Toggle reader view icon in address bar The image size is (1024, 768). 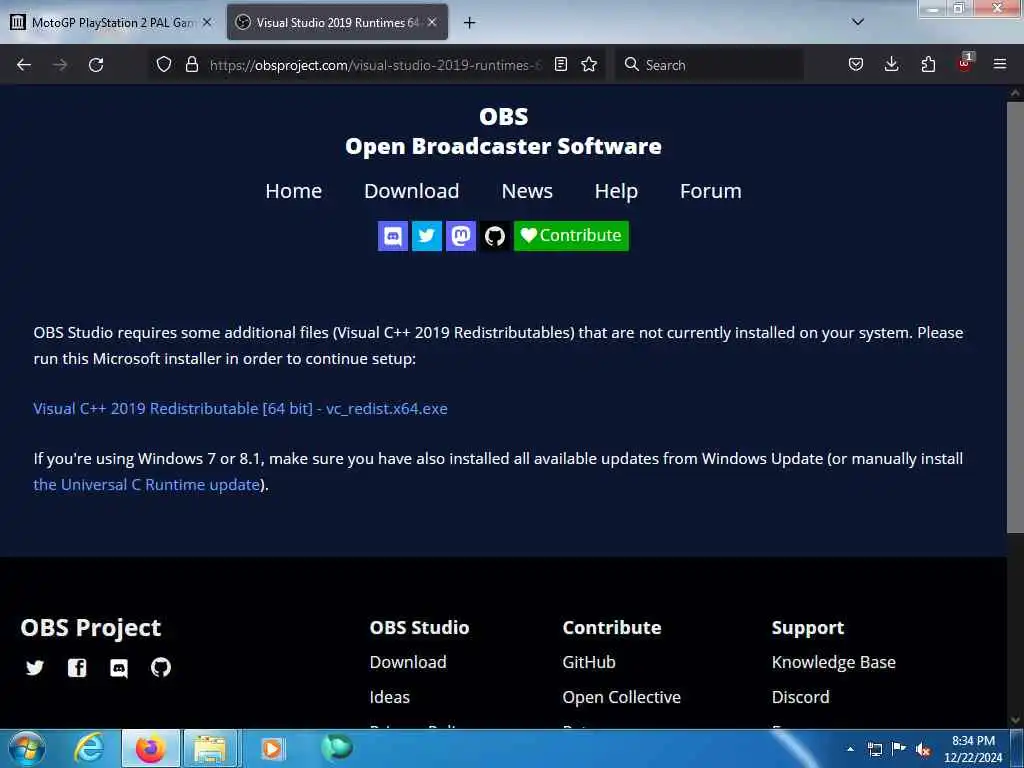[560, 64]
